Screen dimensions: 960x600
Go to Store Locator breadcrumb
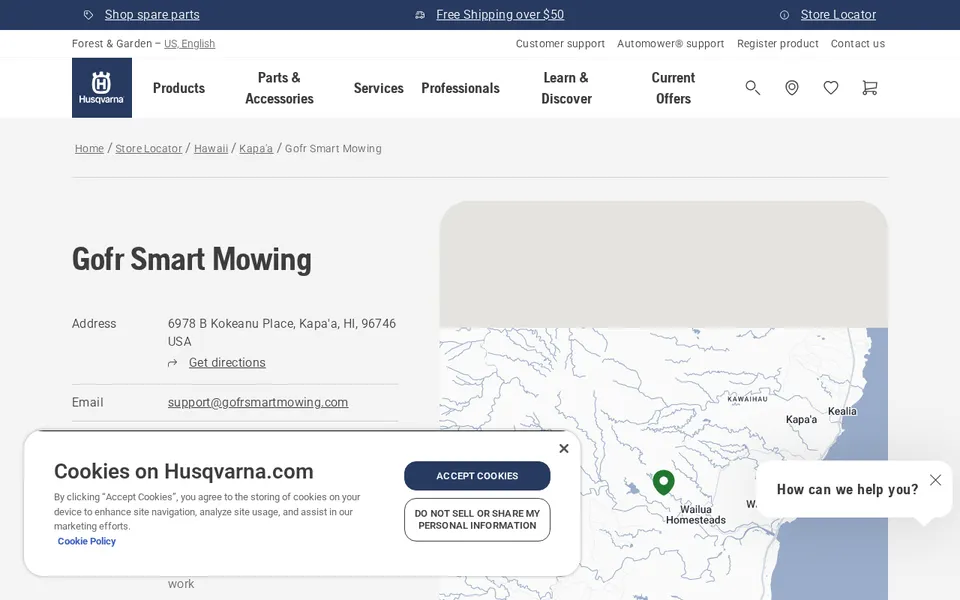149,148
